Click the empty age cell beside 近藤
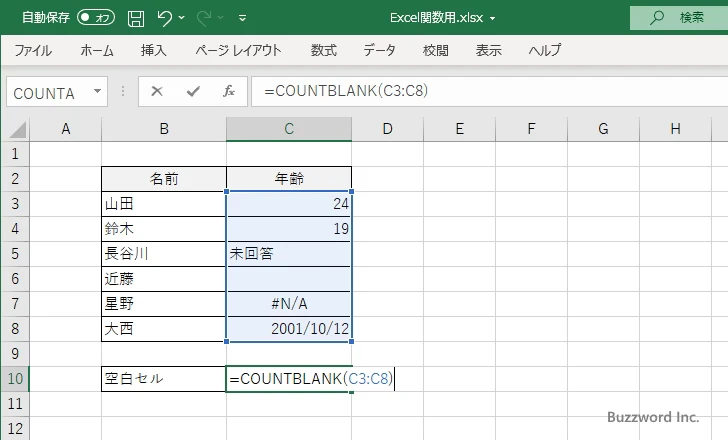This screenshot has width=728, height=440. pyautogui.click(x=289, y=279)
